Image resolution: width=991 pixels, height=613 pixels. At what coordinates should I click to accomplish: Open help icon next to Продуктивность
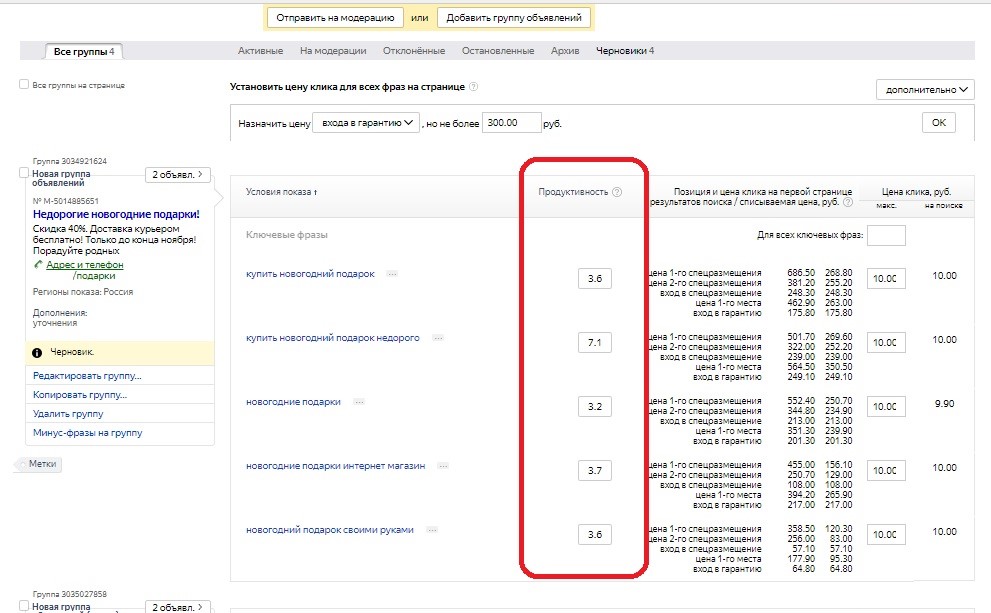click(617, 192)
